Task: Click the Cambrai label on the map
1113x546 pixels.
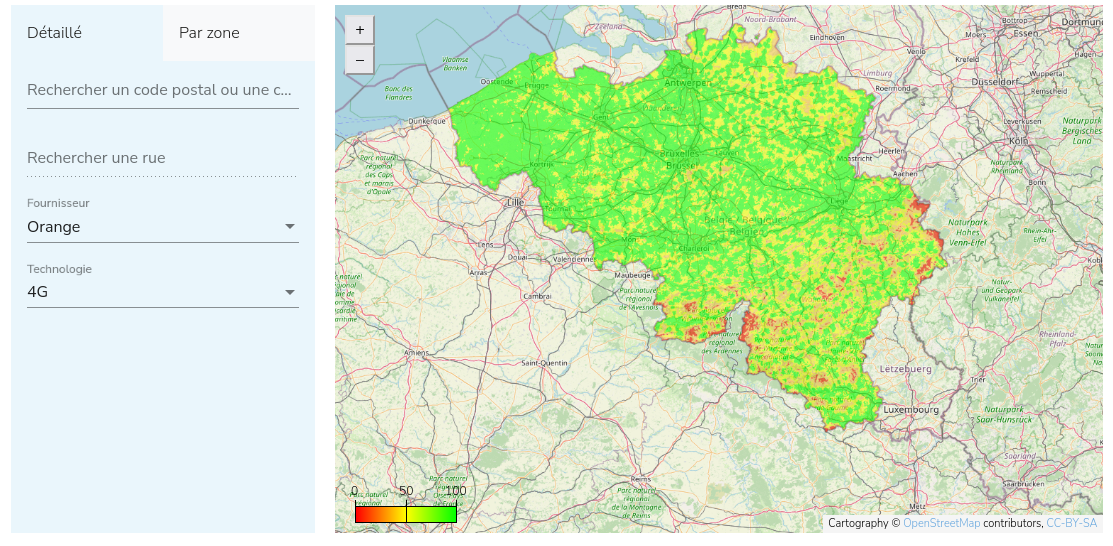Action: (x=537, y=296)
